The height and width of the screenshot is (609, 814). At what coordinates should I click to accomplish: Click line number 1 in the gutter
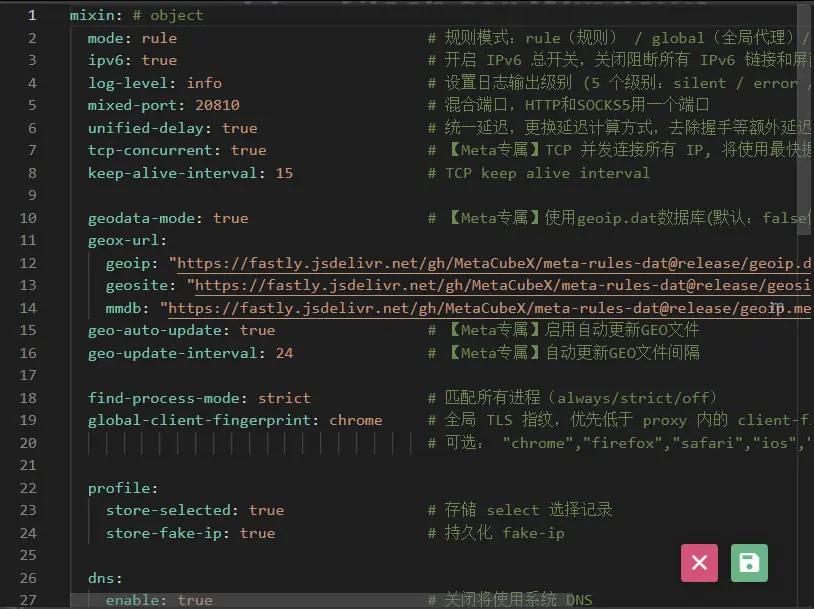click(31, 15)
